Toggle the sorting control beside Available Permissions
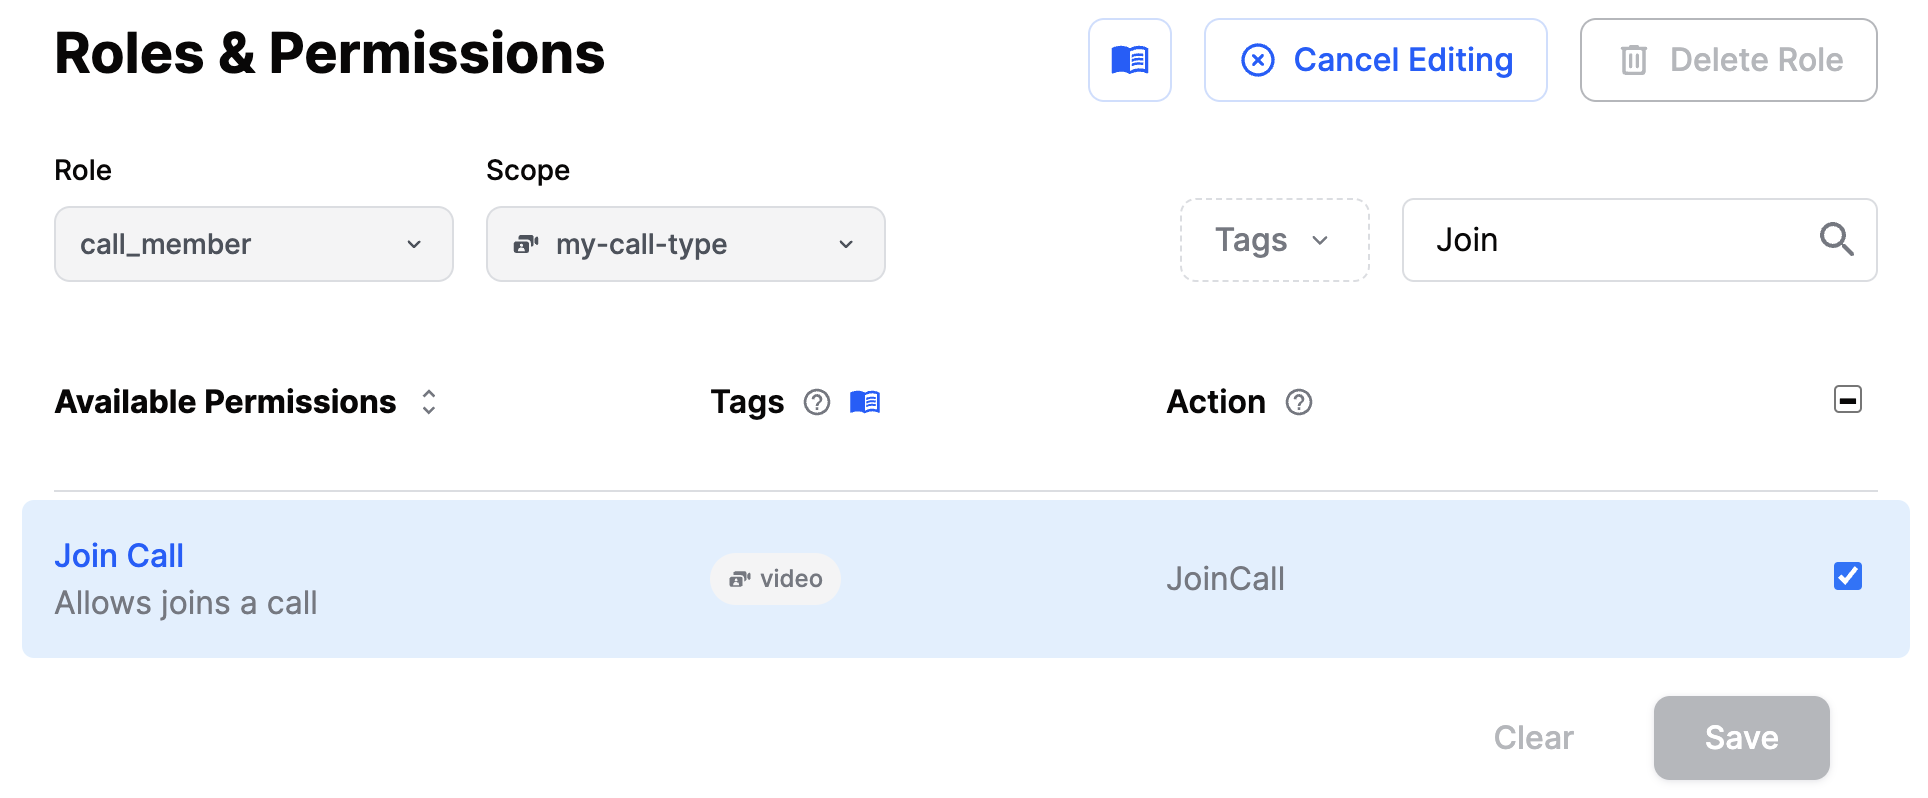 point(428,402)
